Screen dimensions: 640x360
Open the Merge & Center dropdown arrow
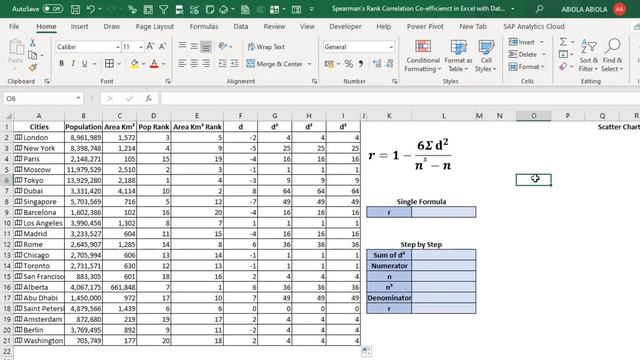pyautogui.click(x=309, y=64)
